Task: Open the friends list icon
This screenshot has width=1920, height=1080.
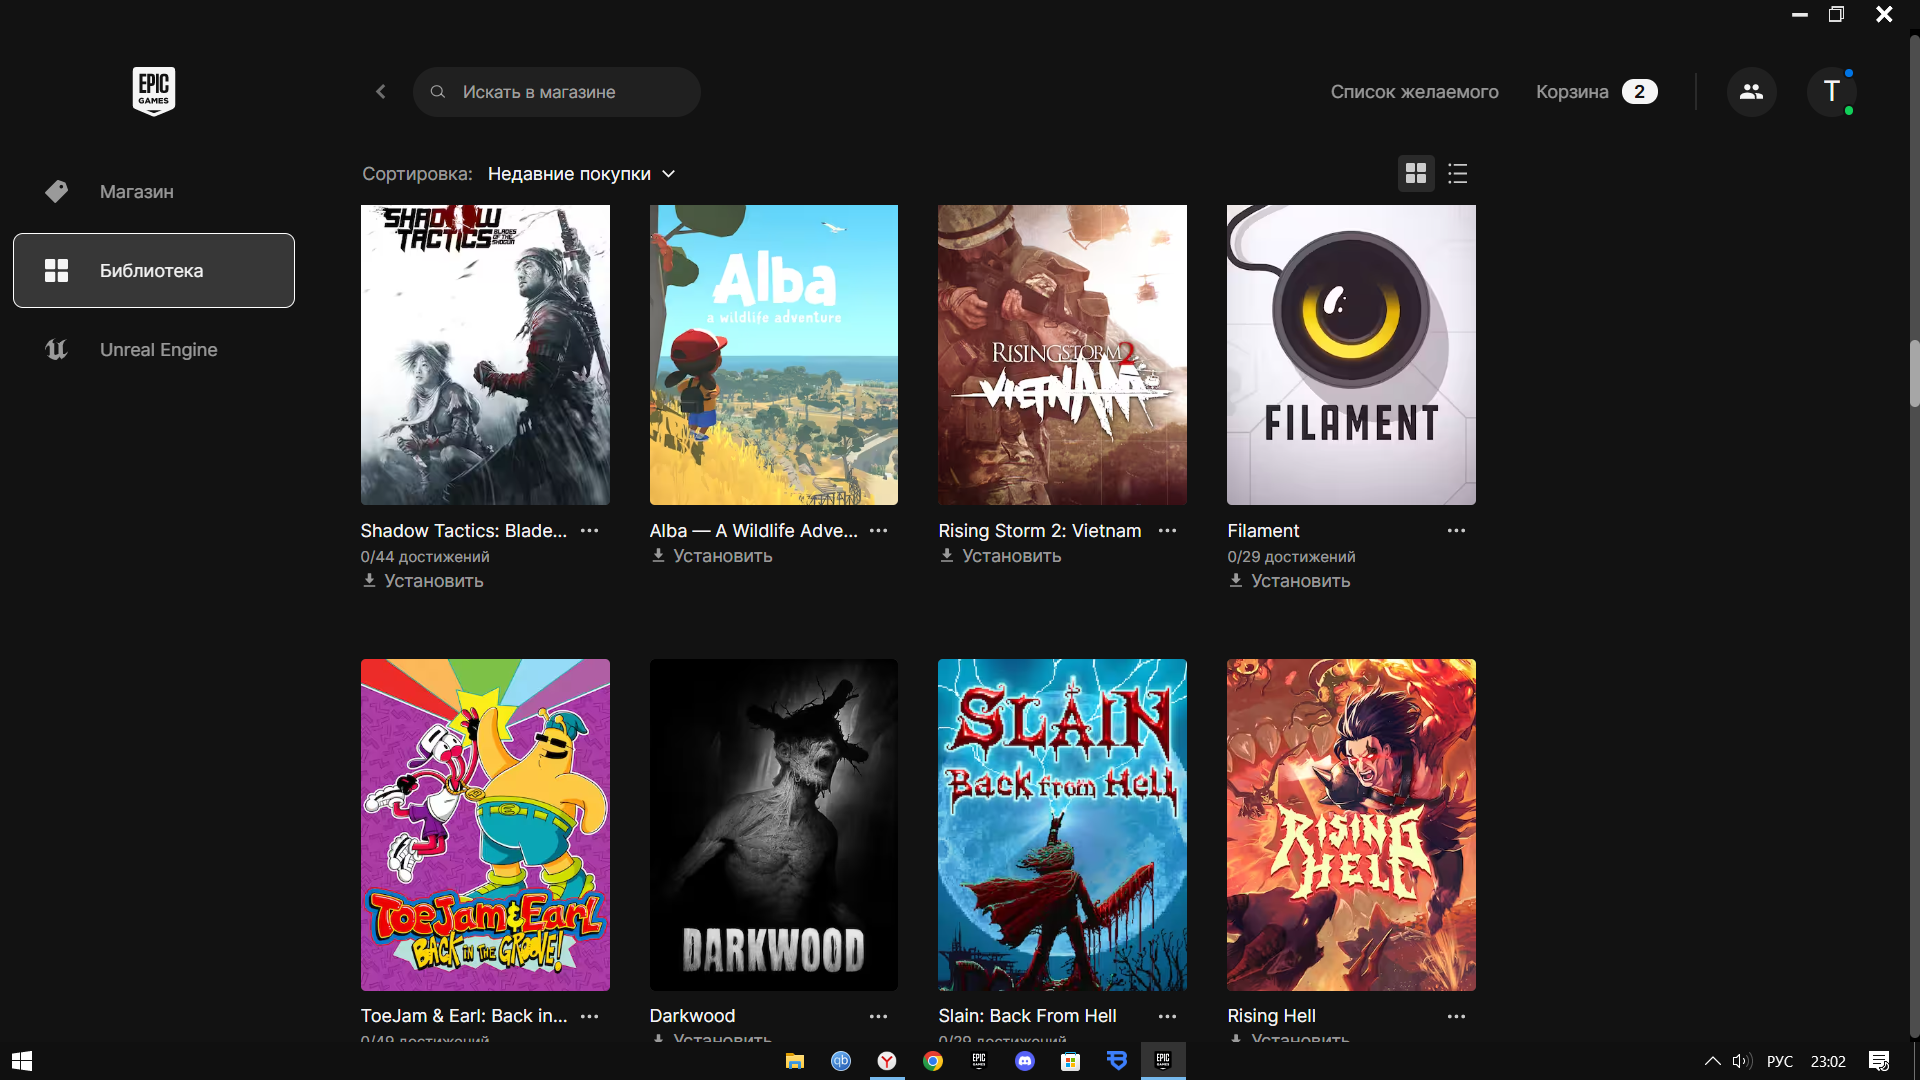Action: 1751,92
